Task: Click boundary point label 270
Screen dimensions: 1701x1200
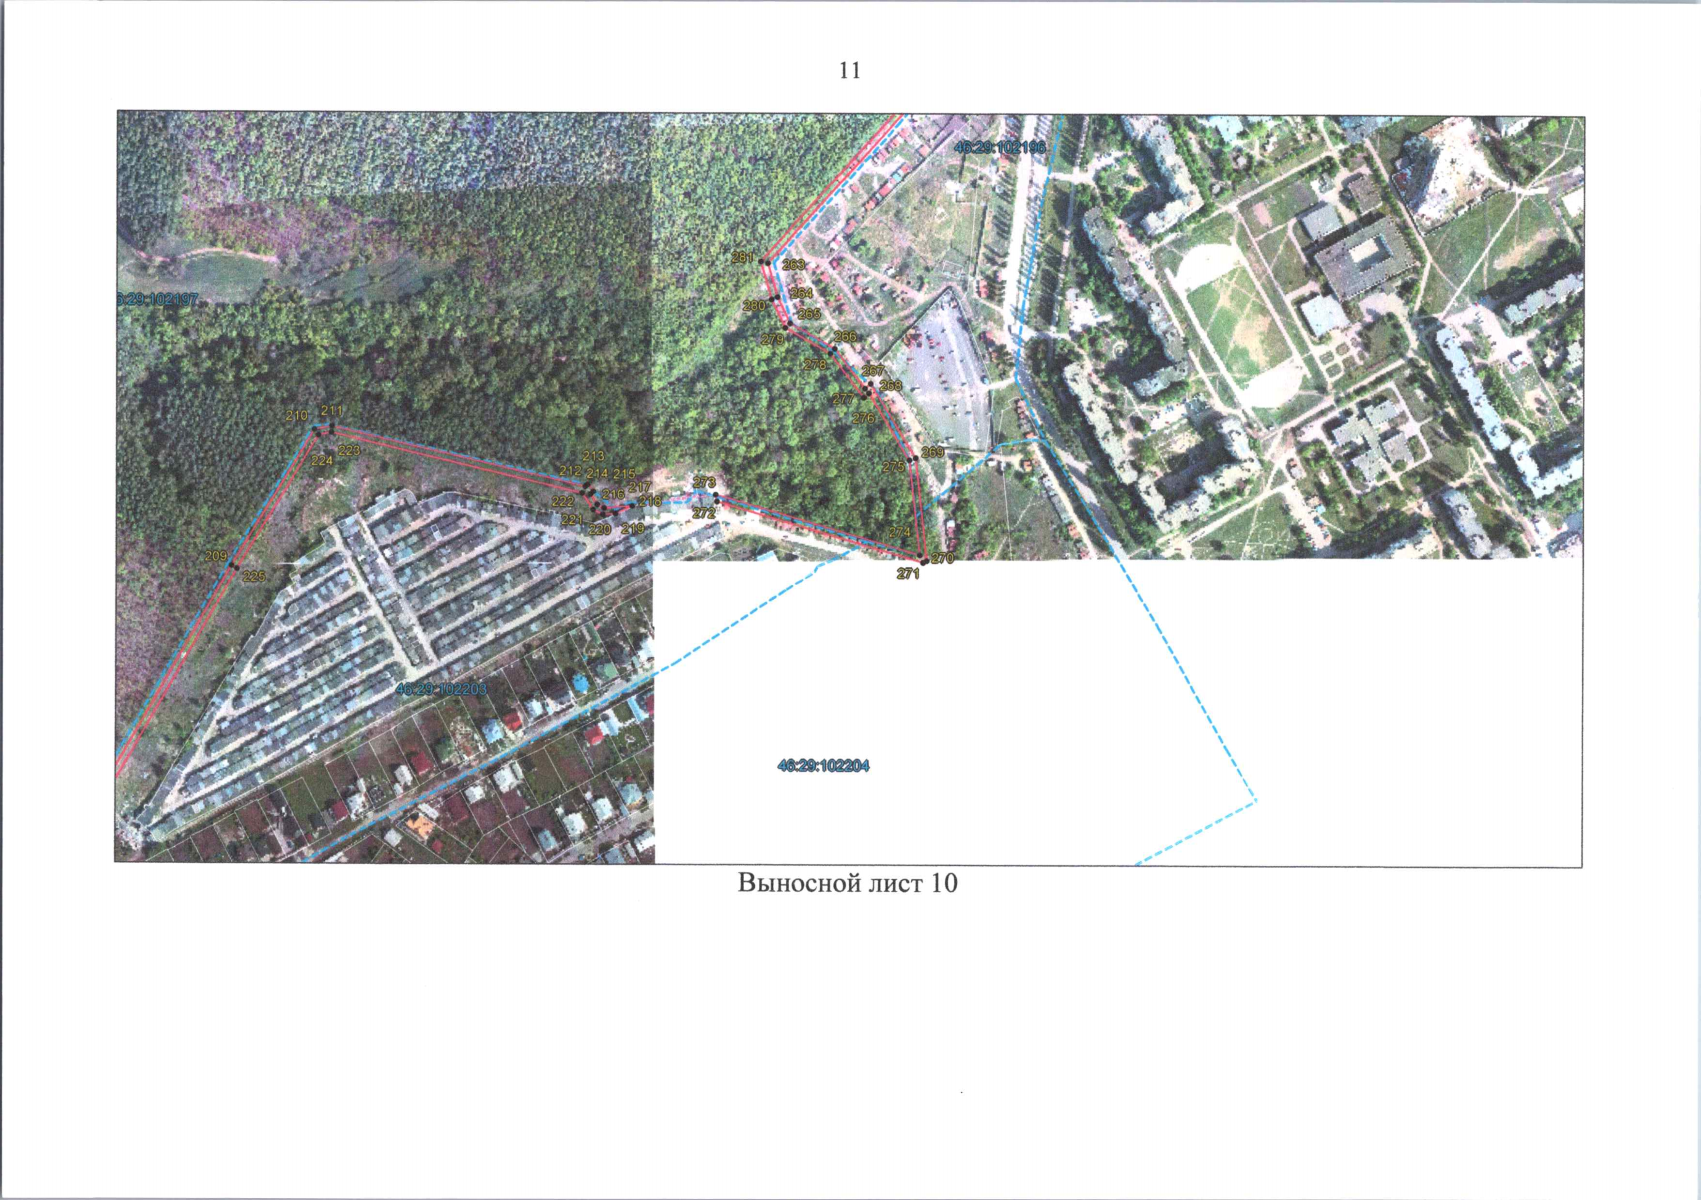Action: (x=942, y=559)
